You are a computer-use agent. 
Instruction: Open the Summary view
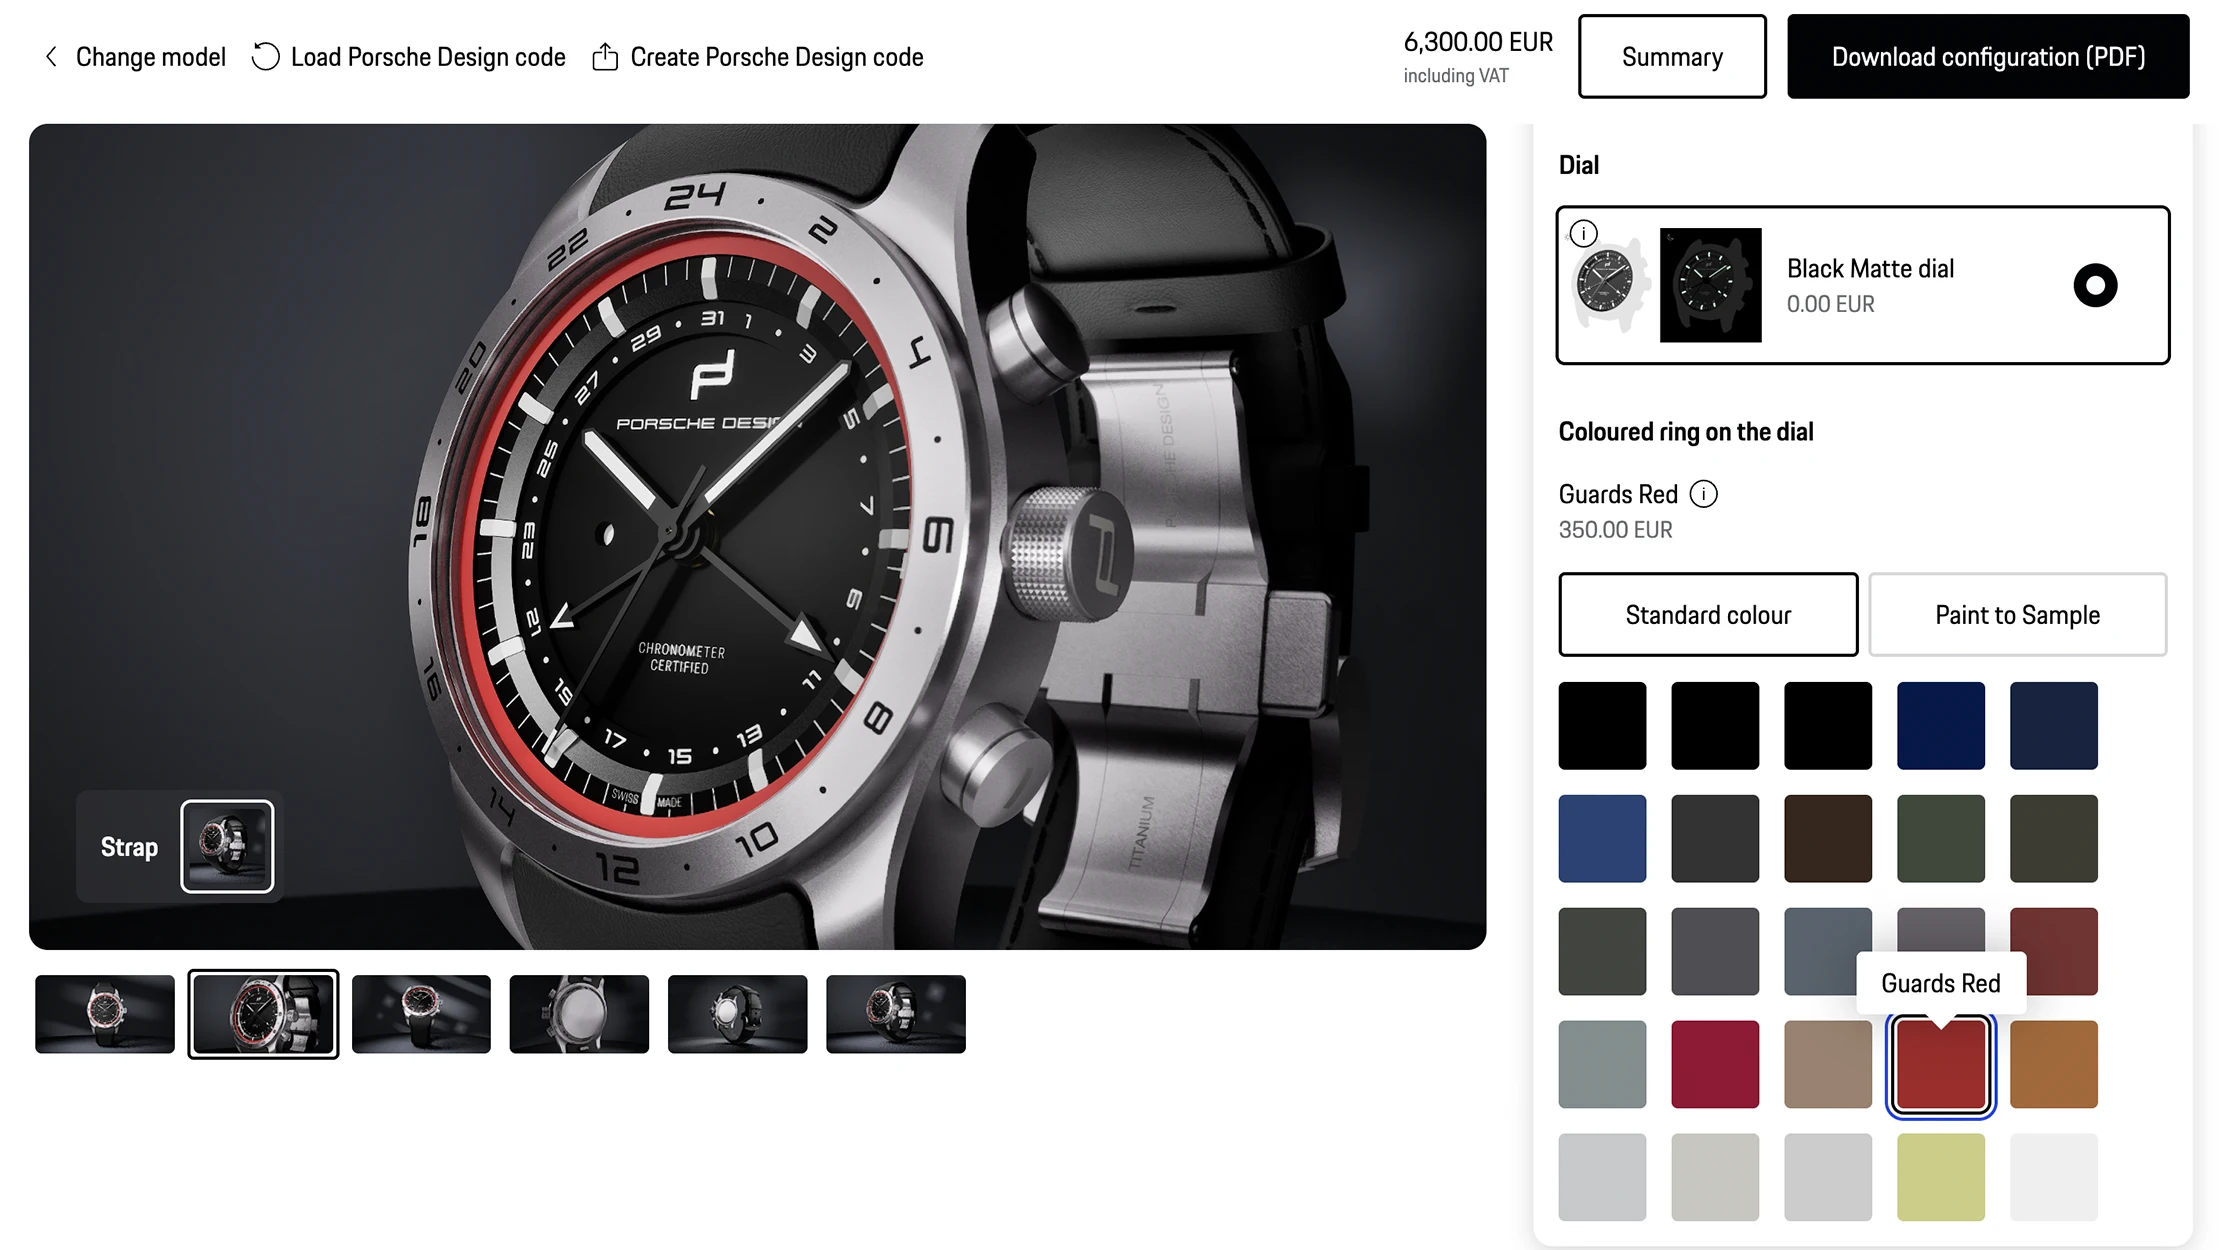(1671, 57)
